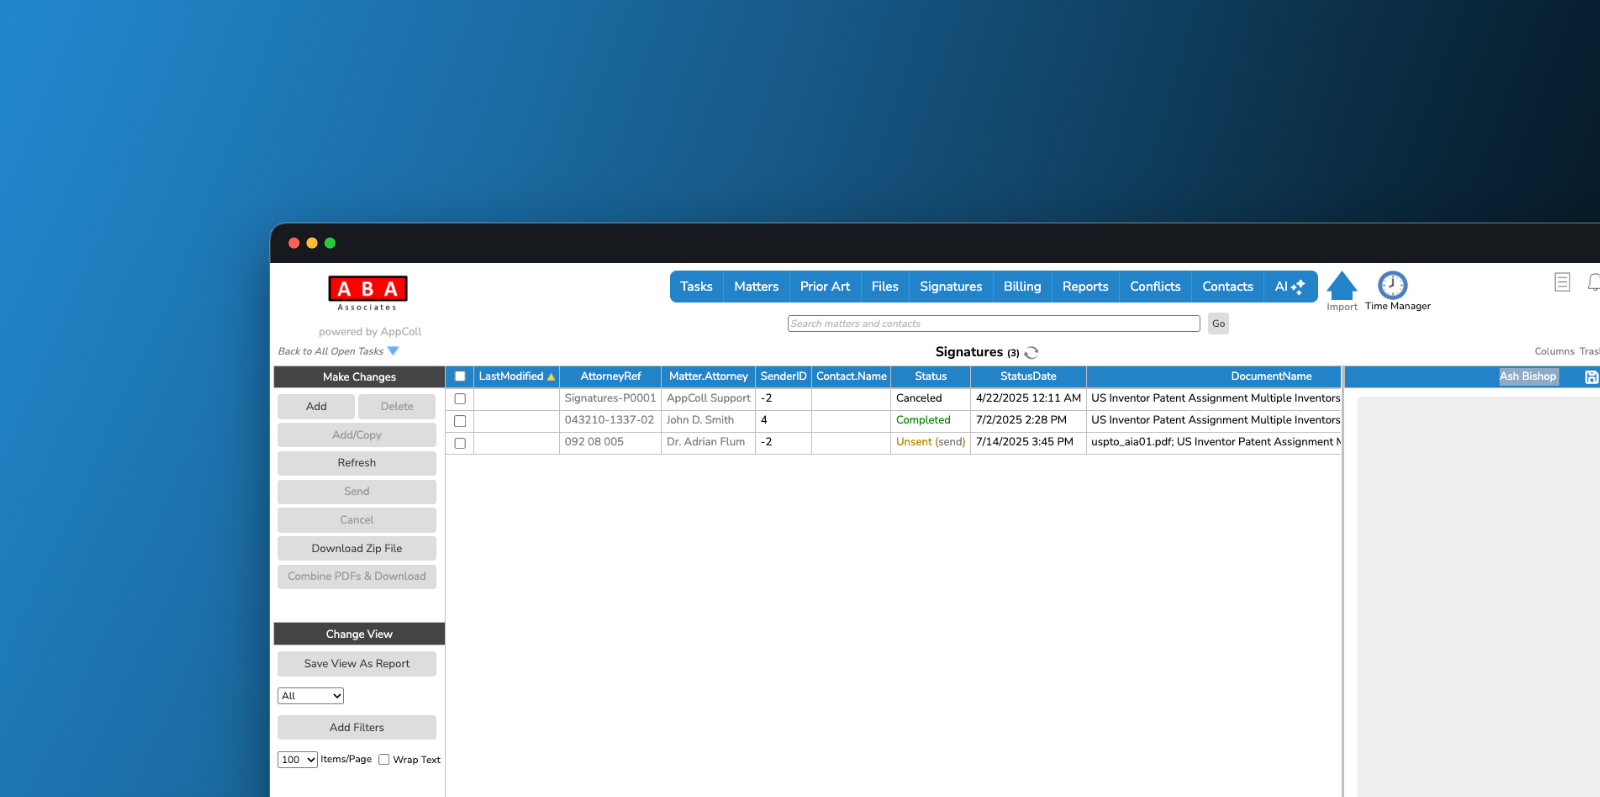The image size is (1600, 797).
Task: Open the All view dropdown
Action: point(311,696)
